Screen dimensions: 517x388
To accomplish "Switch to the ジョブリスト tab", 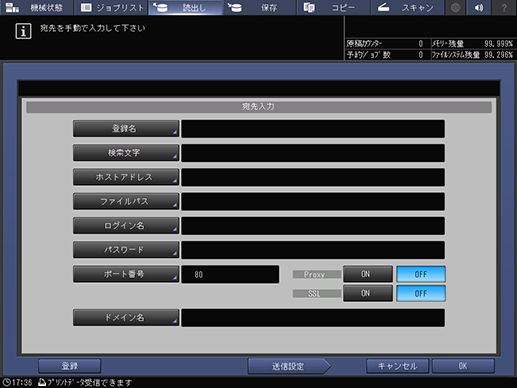I will tap(111, 7).
